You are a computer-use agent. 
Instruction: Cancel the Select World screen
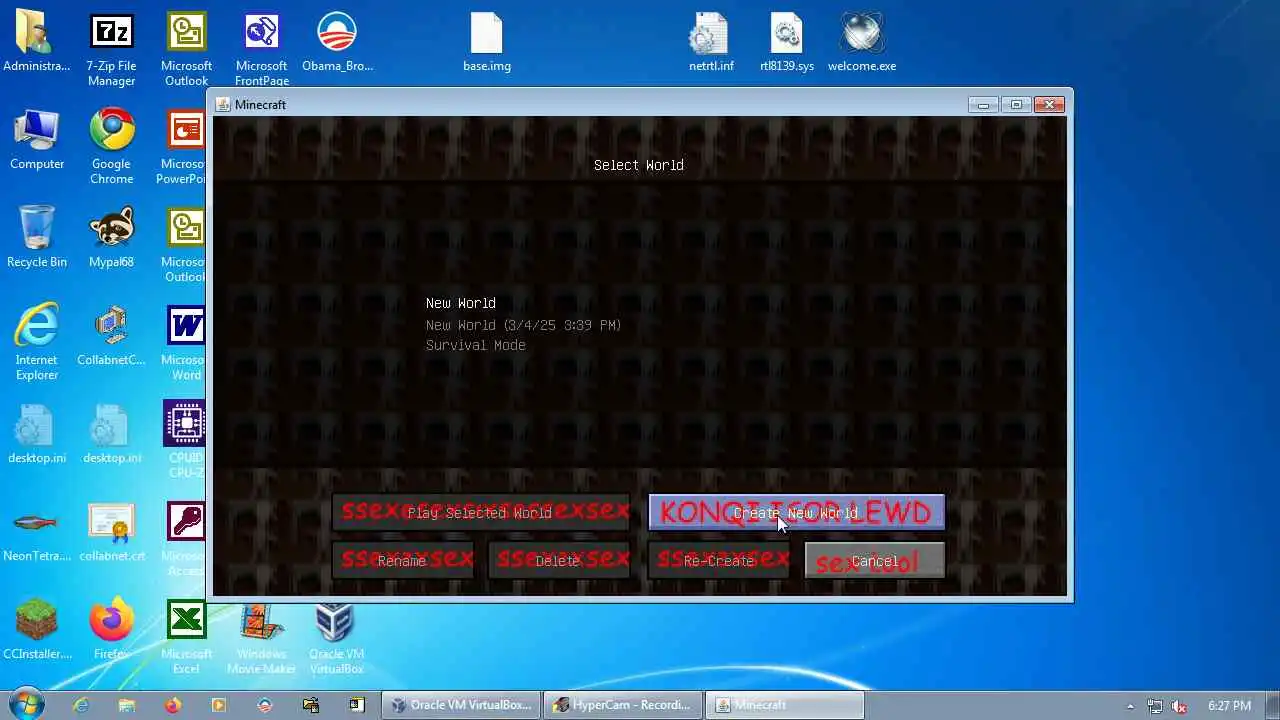click(875, 561)
